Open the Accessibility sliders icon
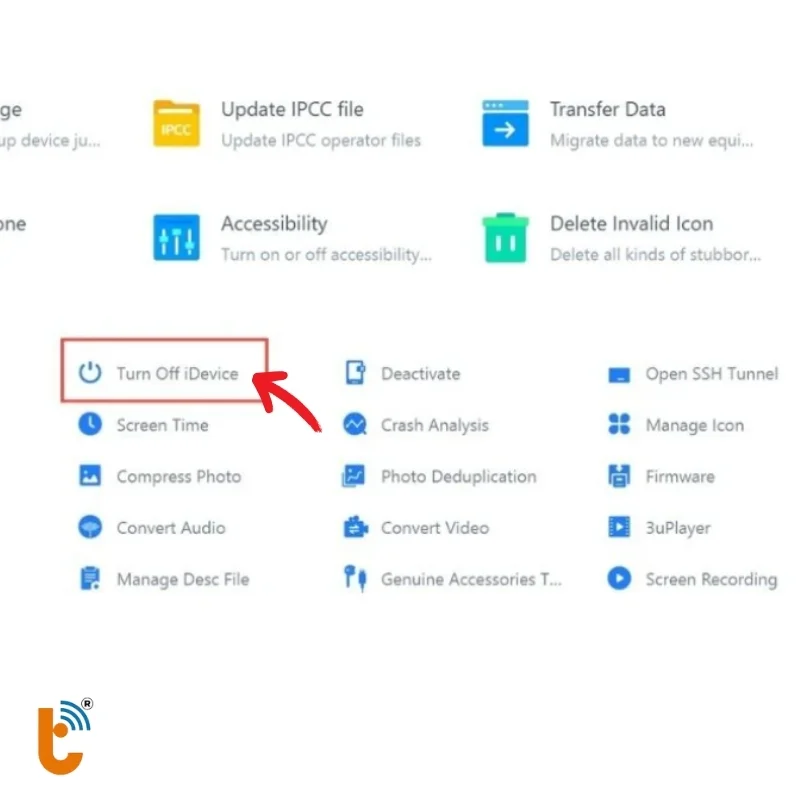This screenshot has height=800, width=800. point(176,238)
